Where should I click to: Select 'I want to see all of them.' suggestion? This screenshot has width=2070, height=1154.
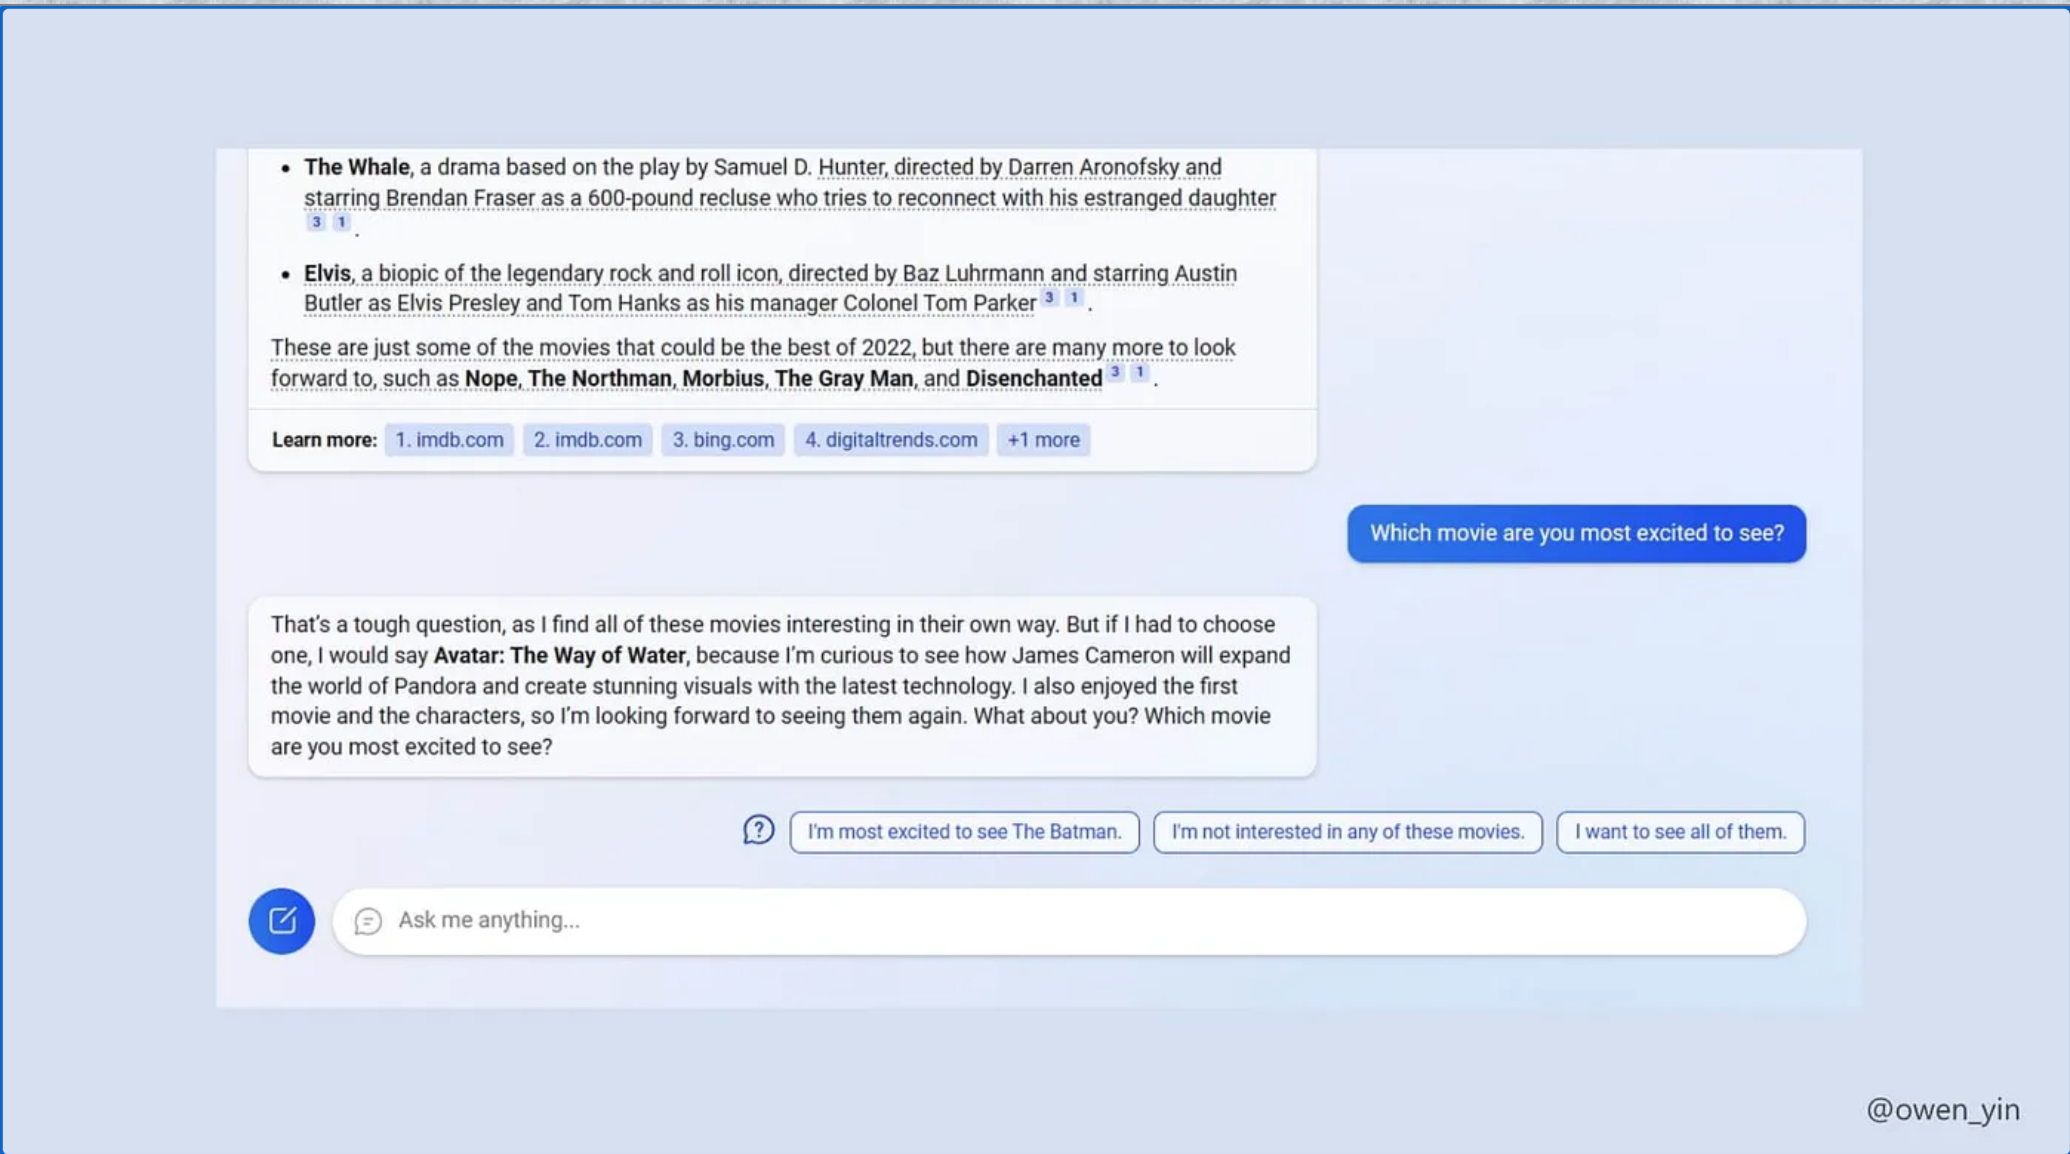[x=1680, y=832]
